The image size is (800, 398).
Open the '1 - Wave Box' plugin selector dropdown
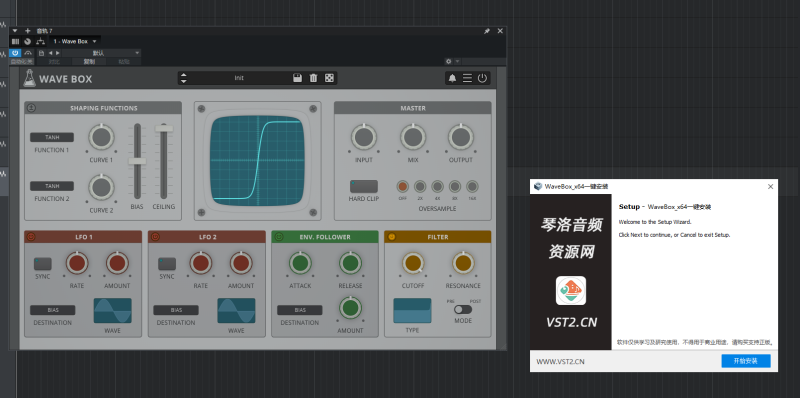(x=74, y=41)
